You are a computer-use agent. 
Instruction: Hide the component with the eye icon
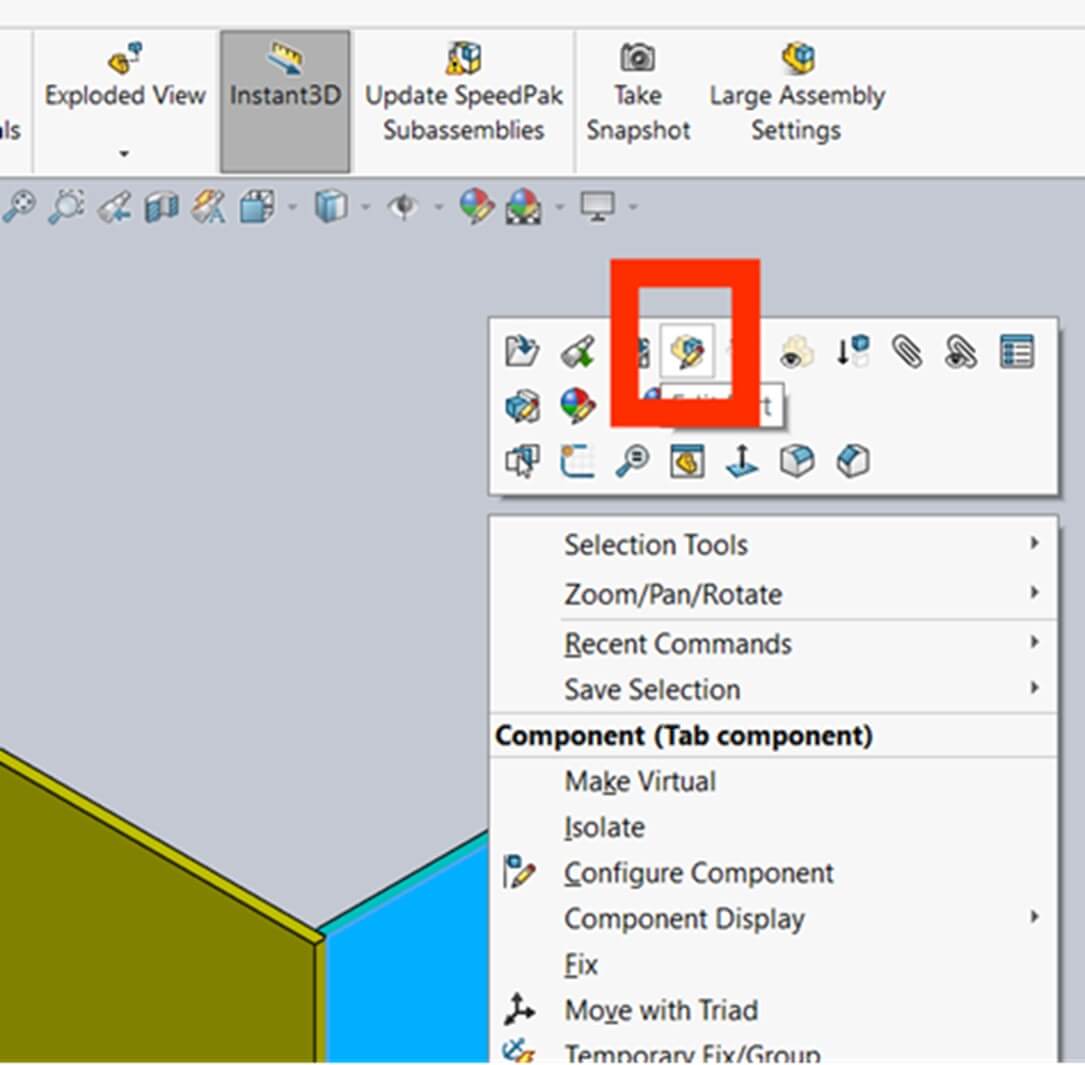(x=793, y=352)
